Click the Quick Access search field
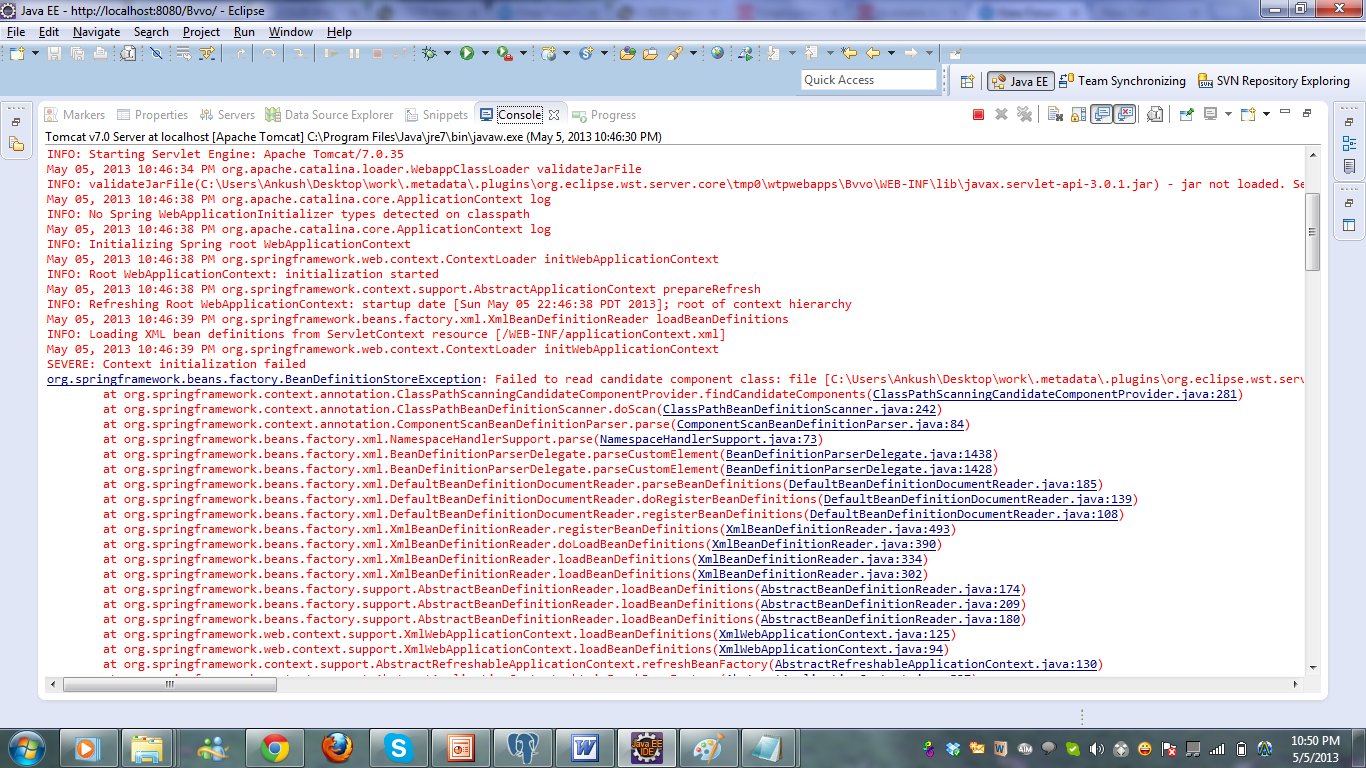Image resolution: width=1366 pixels, height=768 pixels. tap(868, 80)
